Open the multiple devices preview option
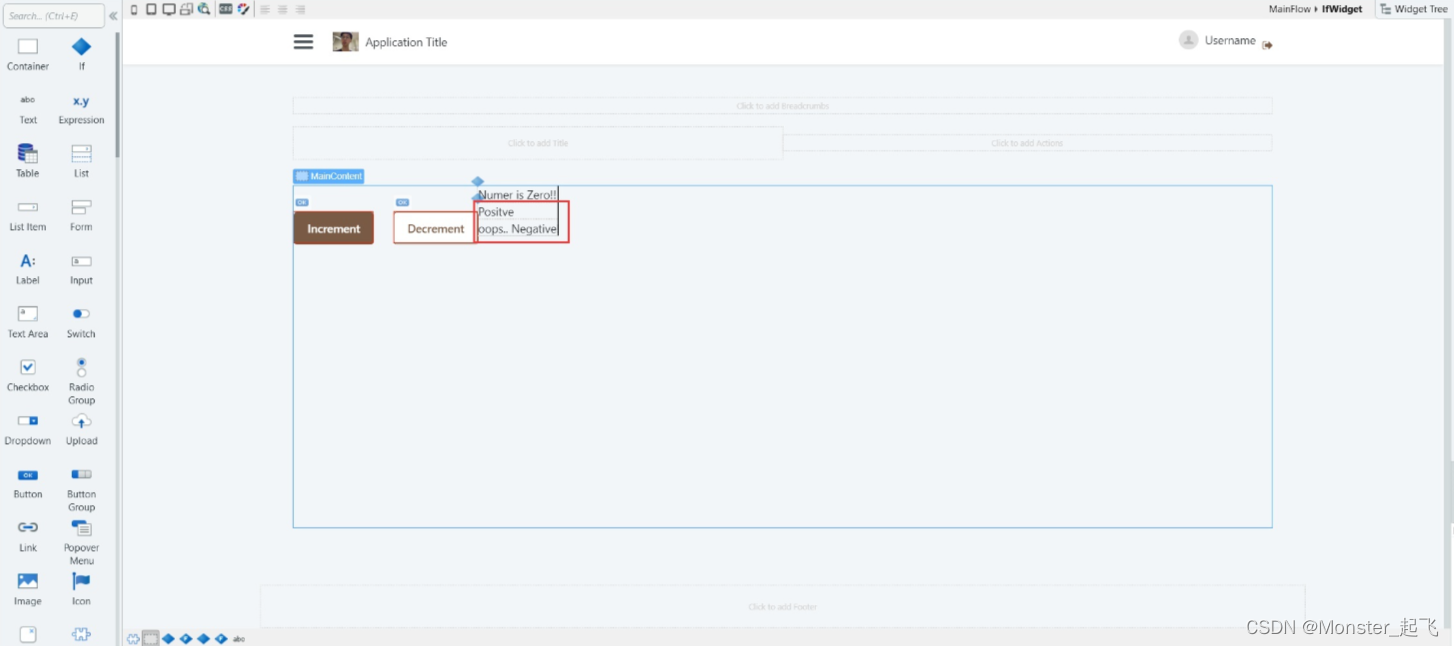This screenshot has height=646, width=1454. click(x=186, y=9)
